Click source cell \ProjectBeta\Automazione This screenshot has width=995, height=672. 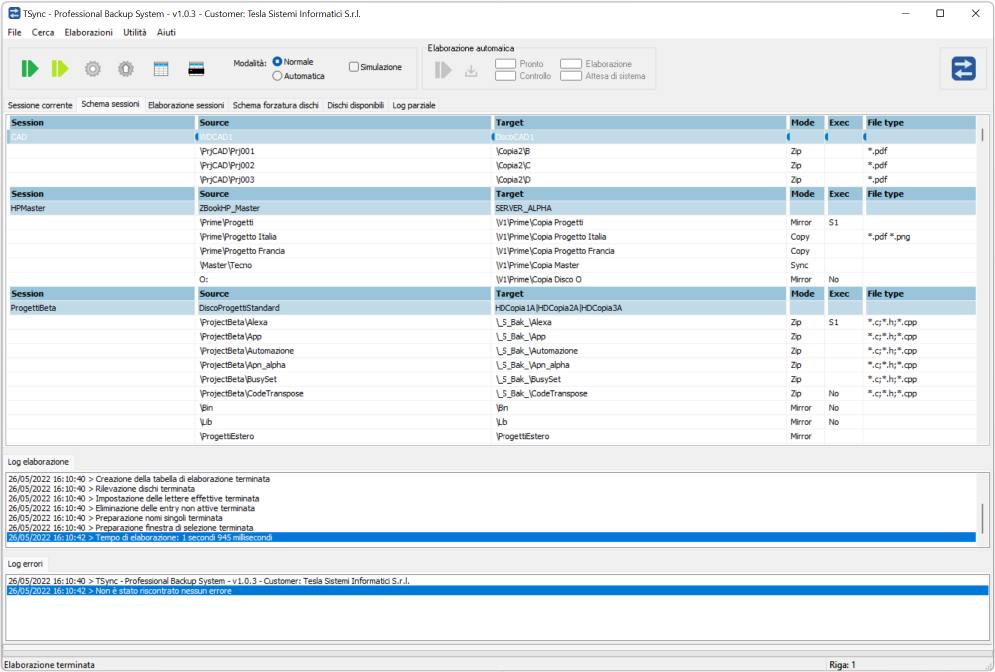tap(343, 351)
